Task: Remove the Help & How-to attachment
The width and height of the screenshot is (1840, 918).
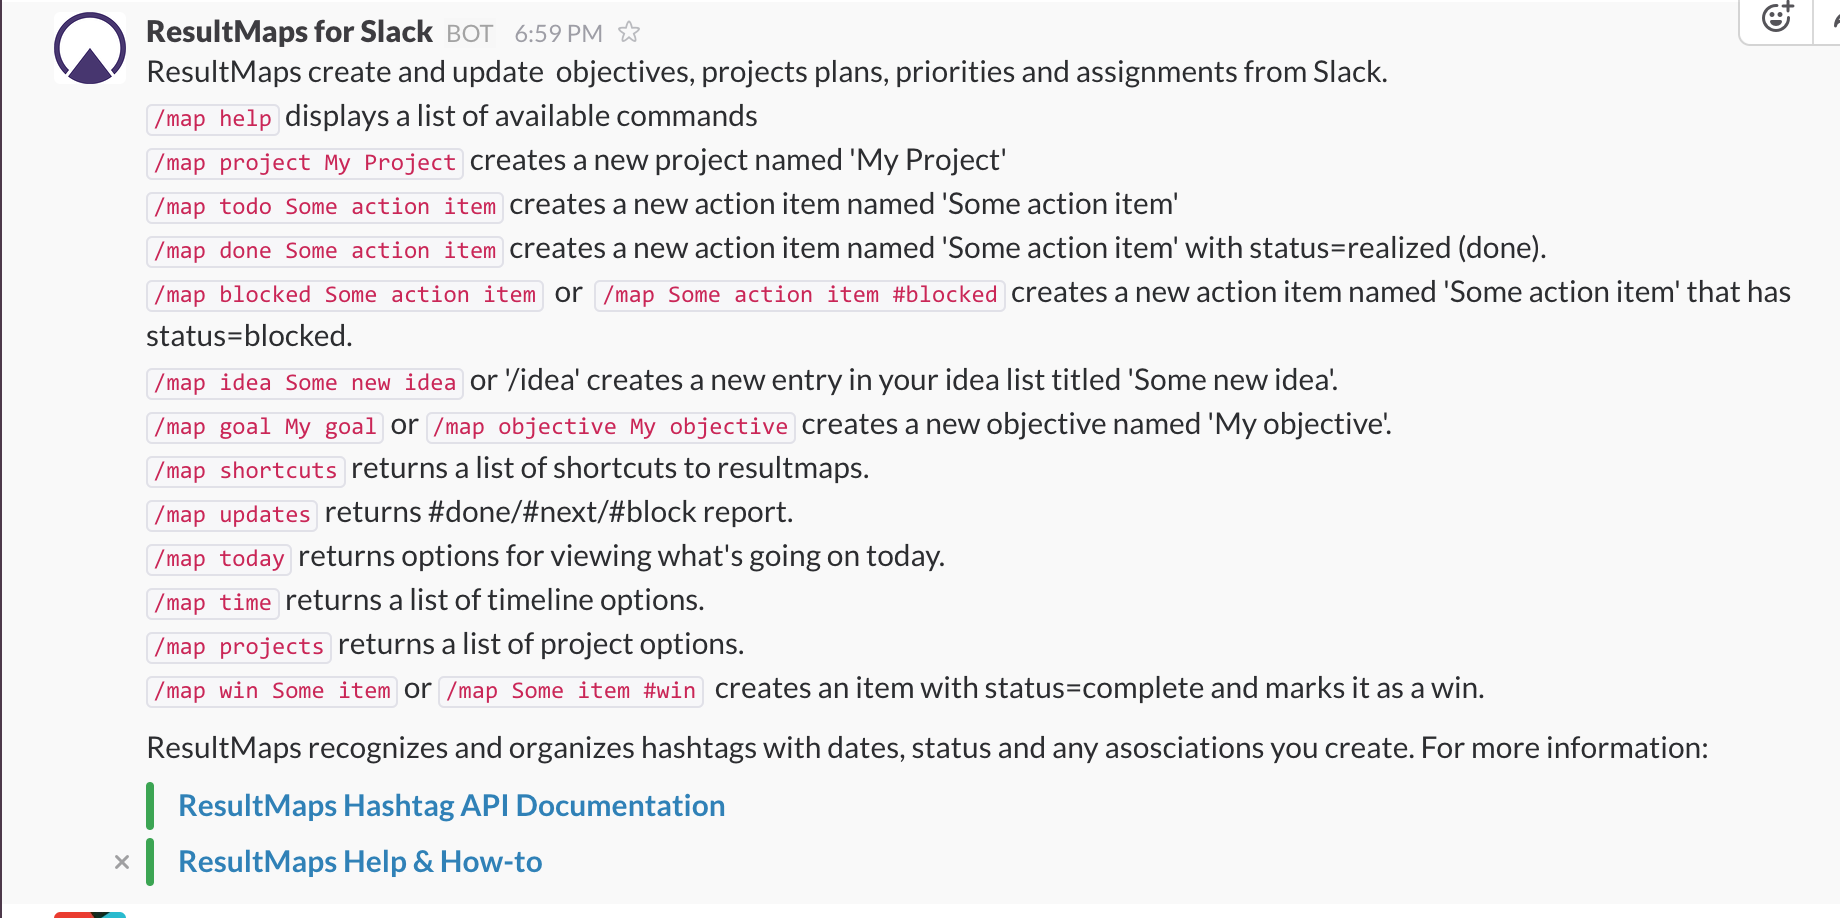Action: (122, 862)
